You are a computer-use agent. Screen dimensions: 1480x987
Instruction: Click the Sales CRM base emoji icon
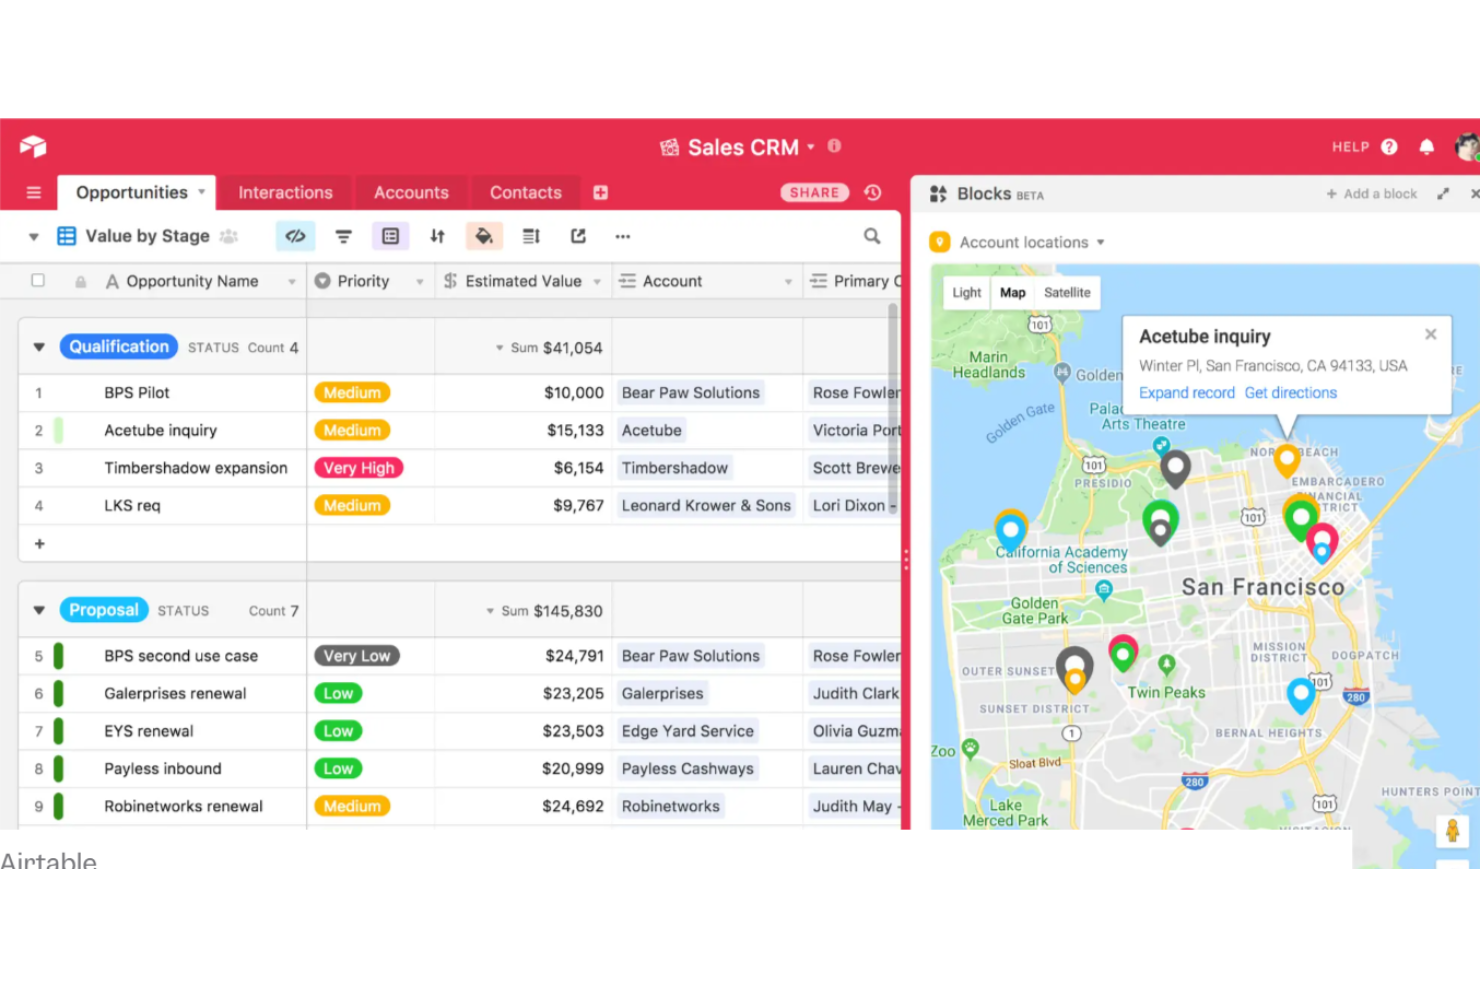tap(669, 148)
